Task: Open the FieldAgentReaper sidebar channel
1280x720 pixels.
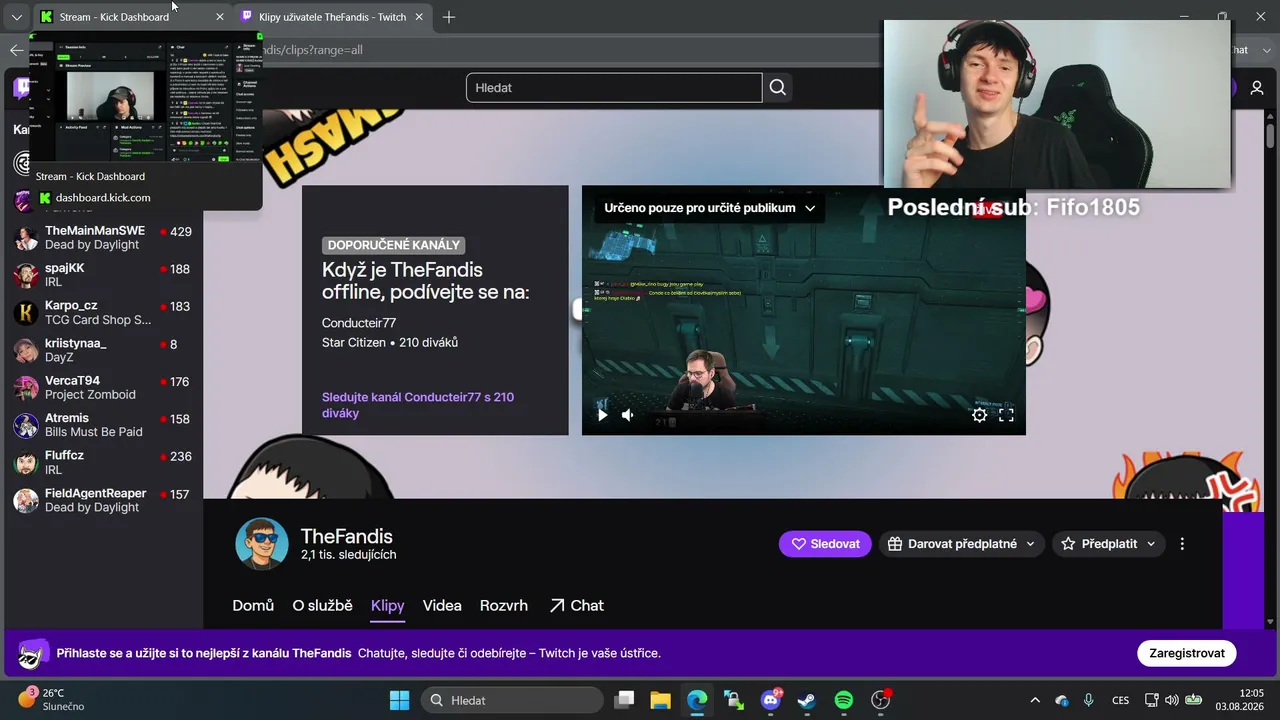Action: (102, 500)
